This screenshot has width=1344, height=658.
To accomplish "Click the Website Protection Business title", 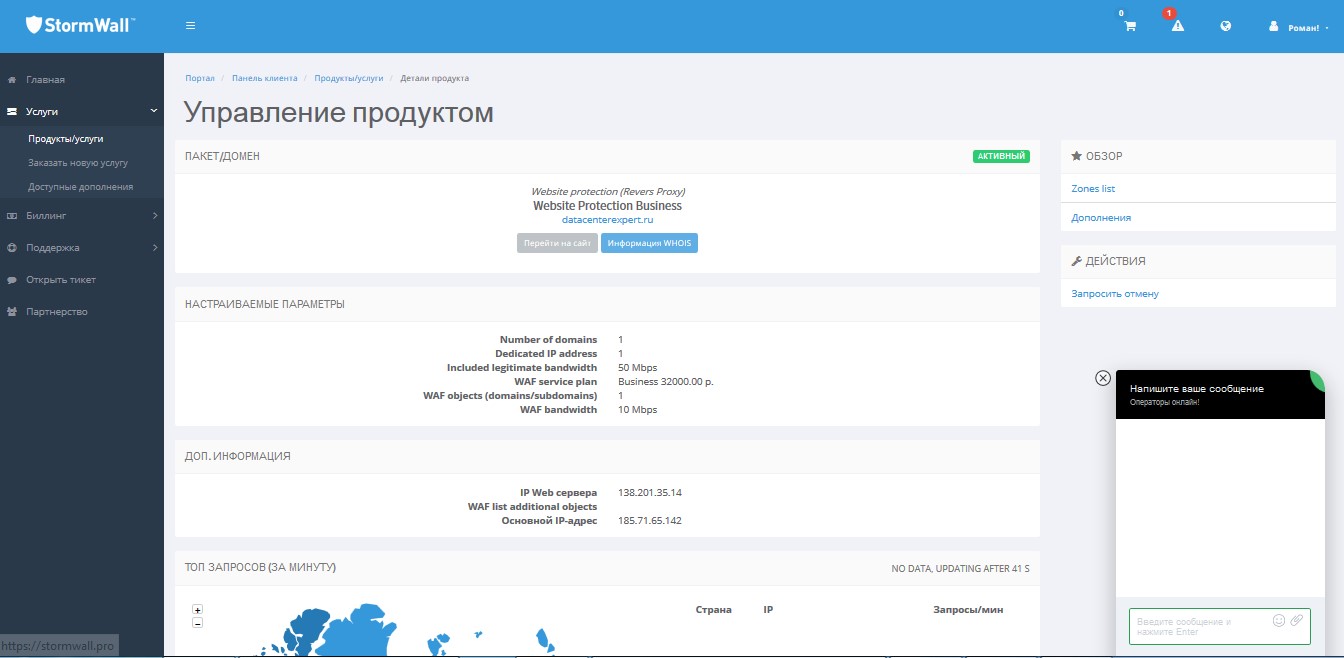I will pyautogui.click(x=607, y=205).
